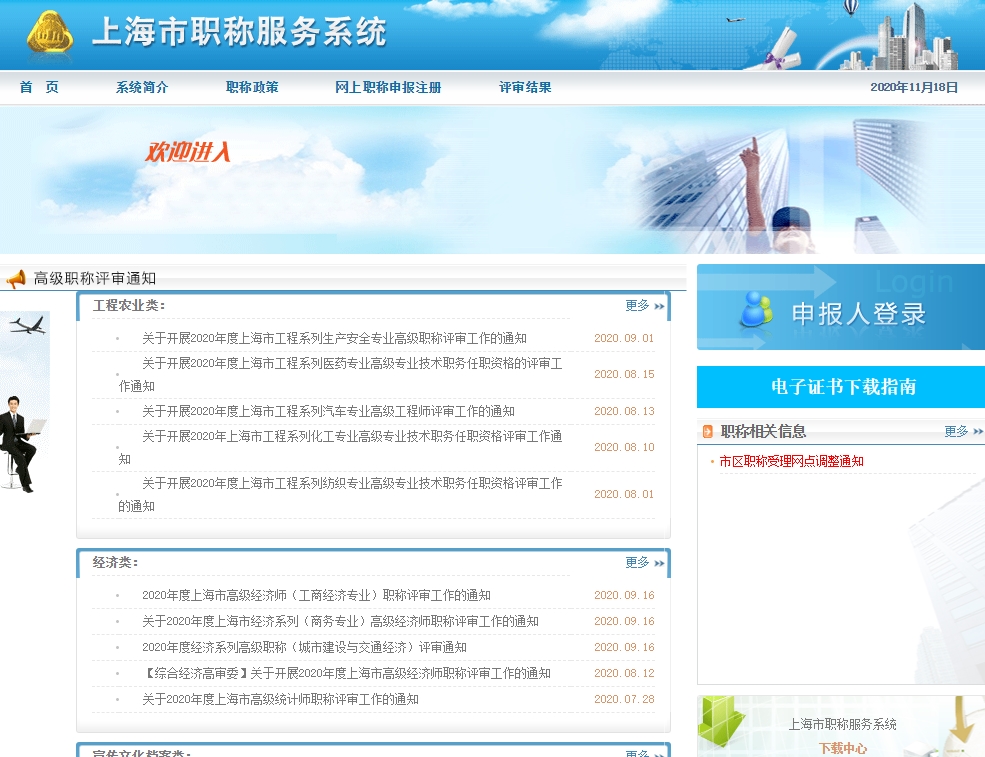Open the 电子证书下载指南 button

[x=841, y=387]
